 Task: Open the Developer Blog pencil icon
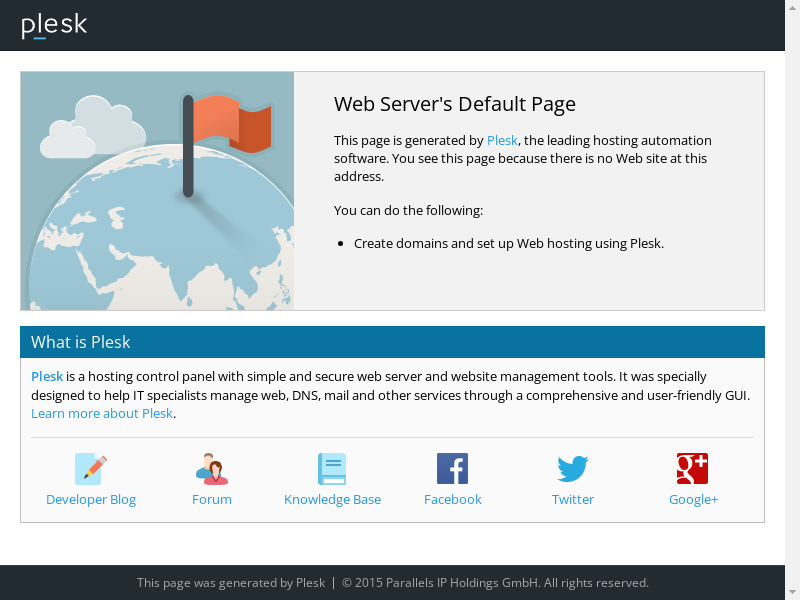[91, 468]
